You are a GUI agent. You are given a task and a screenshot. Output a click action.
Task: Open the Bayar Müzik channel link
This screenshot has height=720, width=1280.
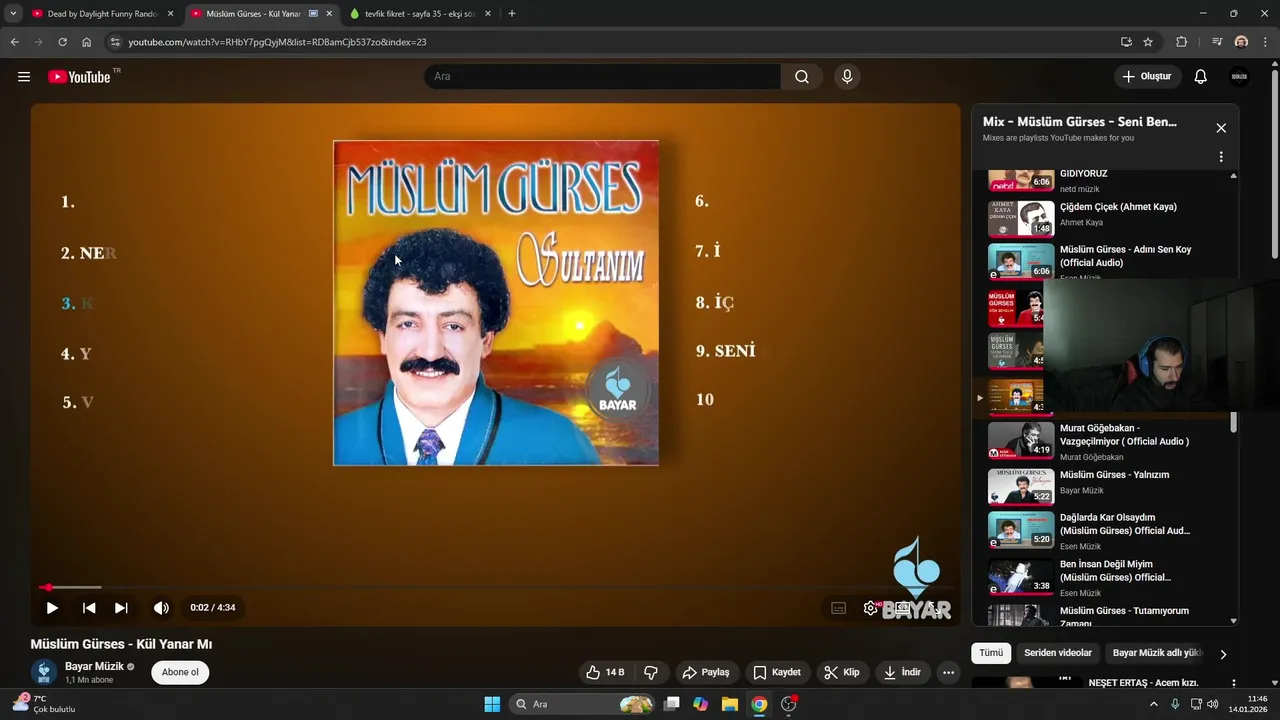[94, 666]
